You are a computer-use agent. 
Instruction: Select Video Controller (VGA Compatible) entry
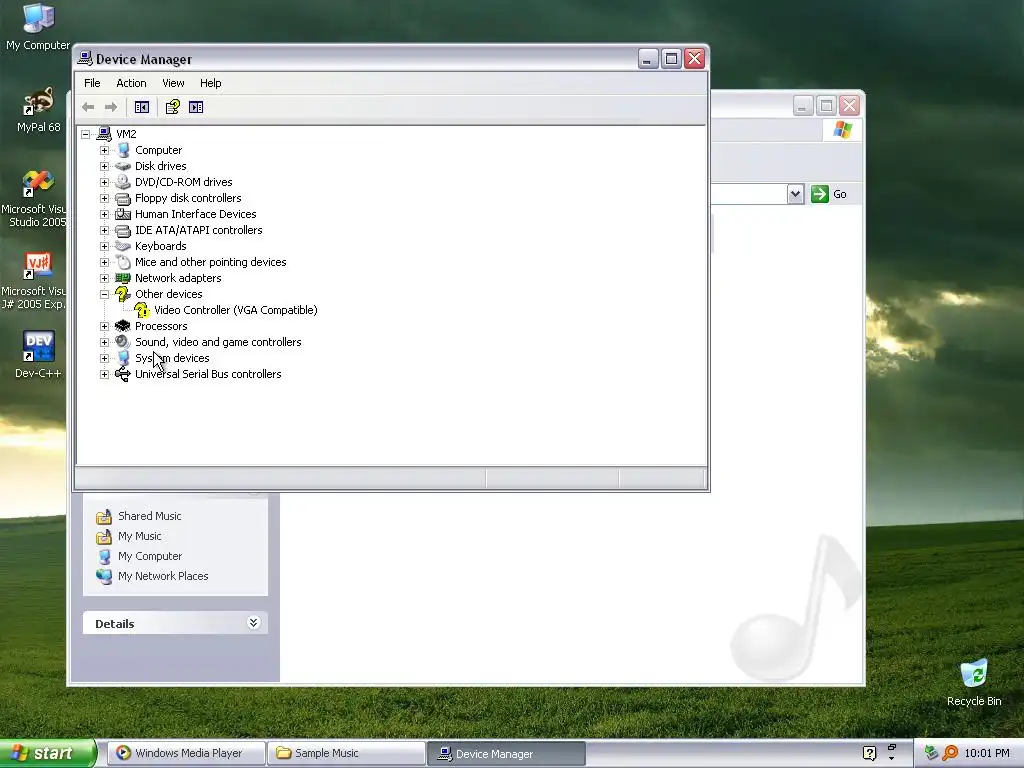[x=236, y=310]
